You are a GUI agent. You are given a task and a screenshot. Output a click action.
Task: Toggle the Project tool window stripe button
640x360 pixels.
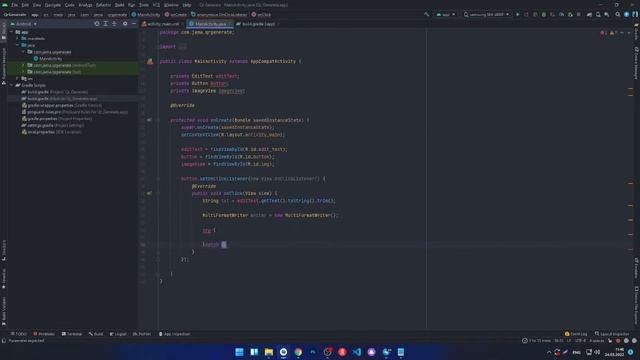(x=4, y=31)
